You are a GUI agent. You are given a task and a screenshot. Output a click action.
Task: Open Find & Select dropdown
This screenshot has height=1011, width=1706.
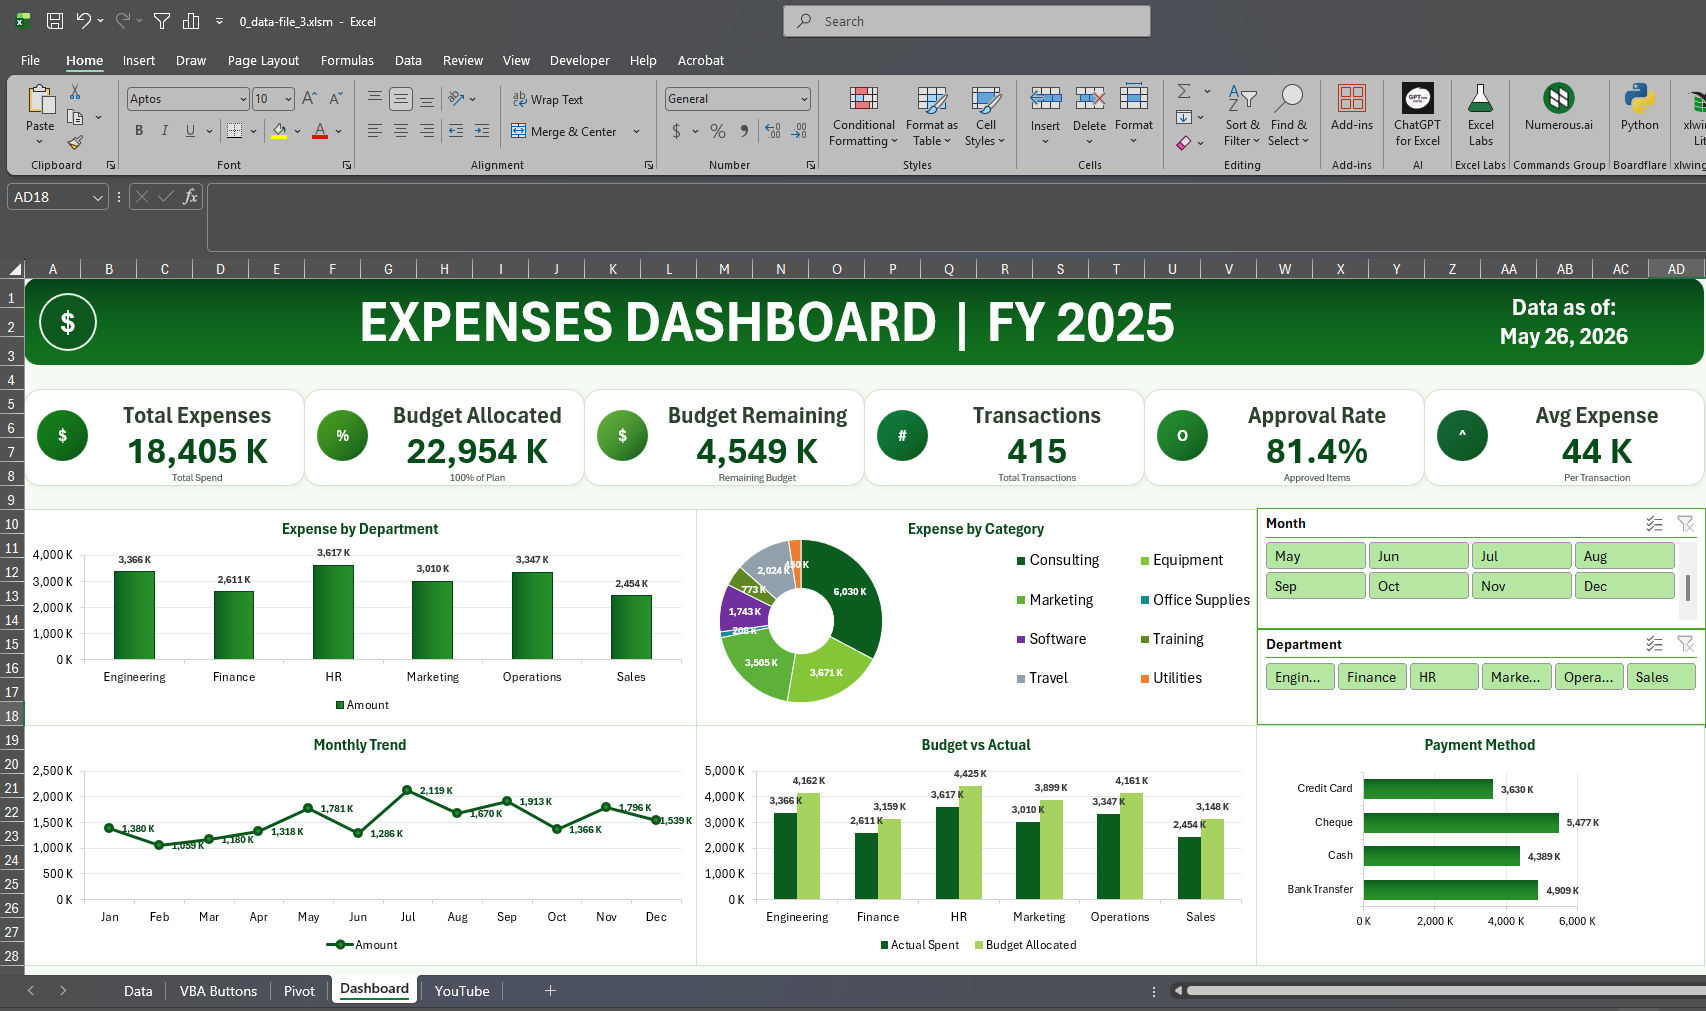[x=1288, y=117]
